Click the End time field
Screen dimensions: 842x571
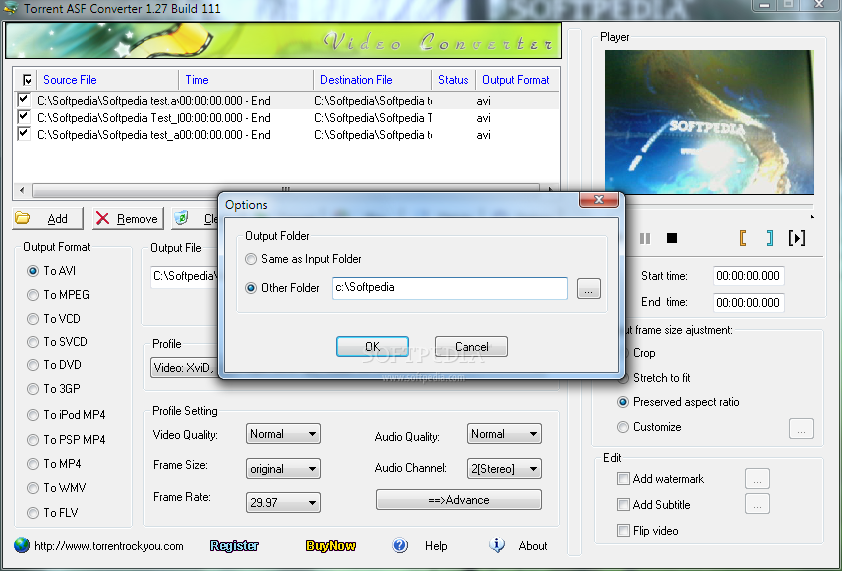(749, 302)
